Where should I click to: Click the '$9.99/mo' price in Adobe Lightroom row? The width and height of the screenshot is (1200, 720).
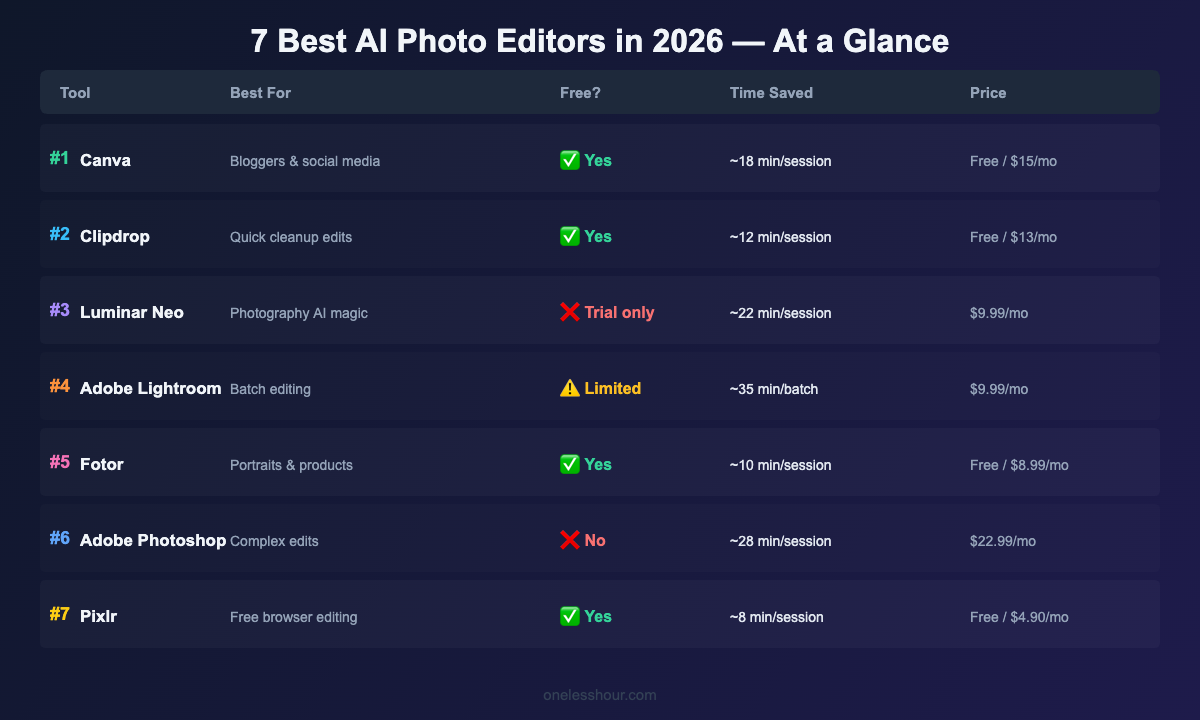click(x=999, y=389)
